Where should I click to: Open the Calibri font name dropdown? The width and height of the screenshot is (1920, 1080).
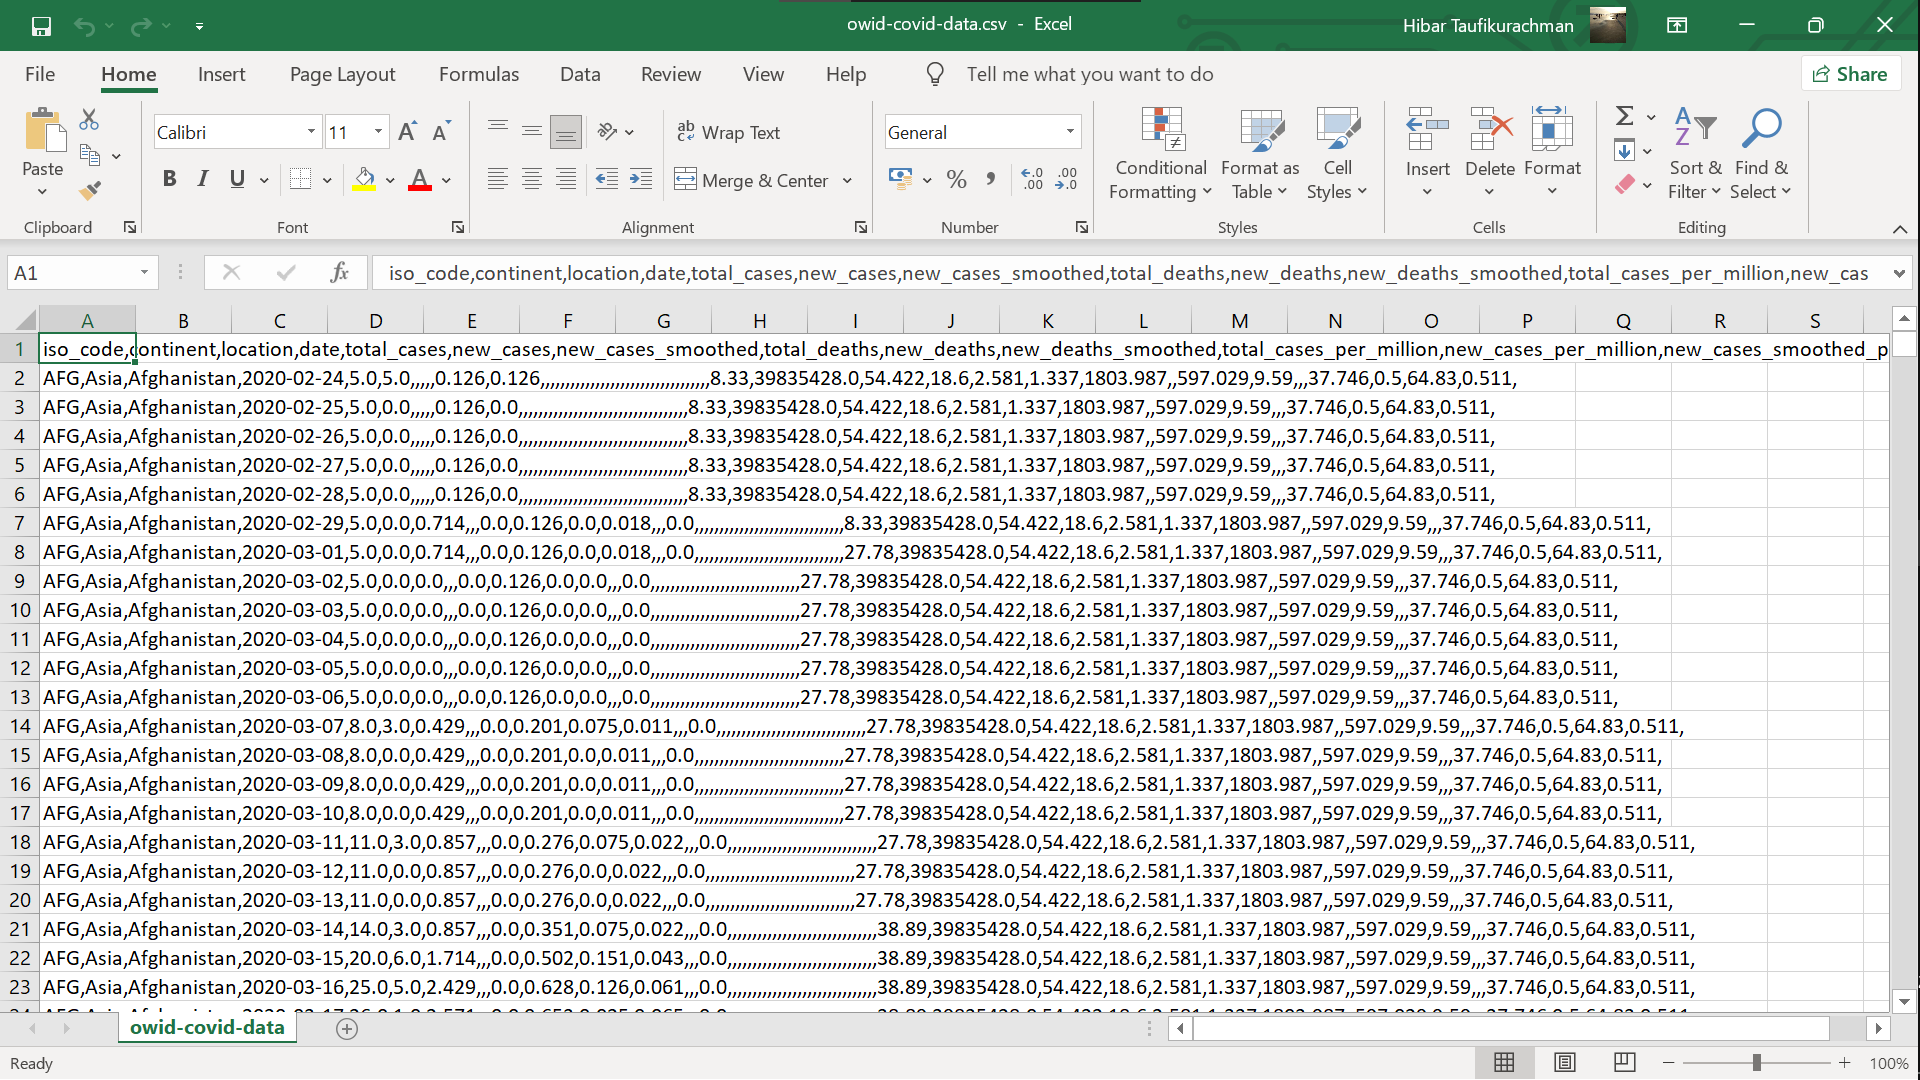tap(311, 132)
